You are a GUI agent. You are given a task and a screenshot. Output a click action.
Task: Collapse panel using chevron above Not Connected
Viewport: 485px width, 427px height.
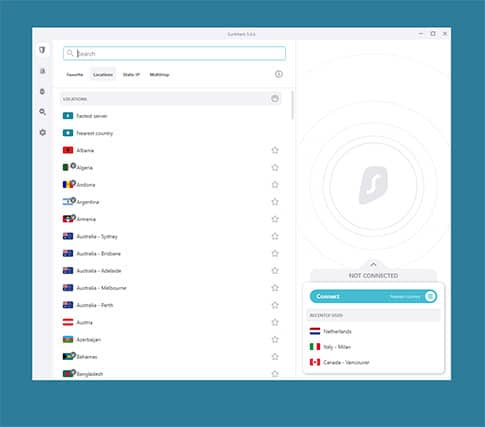coord(373,264)
